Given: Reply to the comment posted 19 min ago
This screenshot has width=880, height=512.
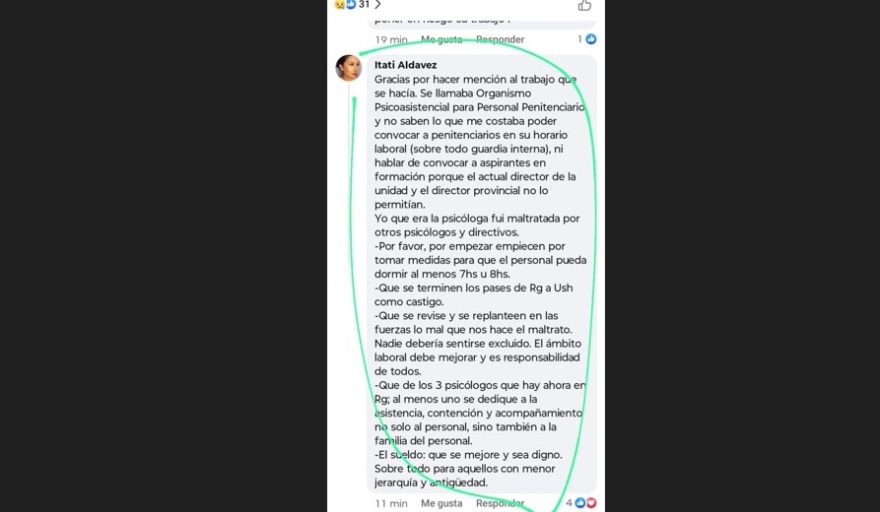Looking at the screenshot, I should point(500,40).
